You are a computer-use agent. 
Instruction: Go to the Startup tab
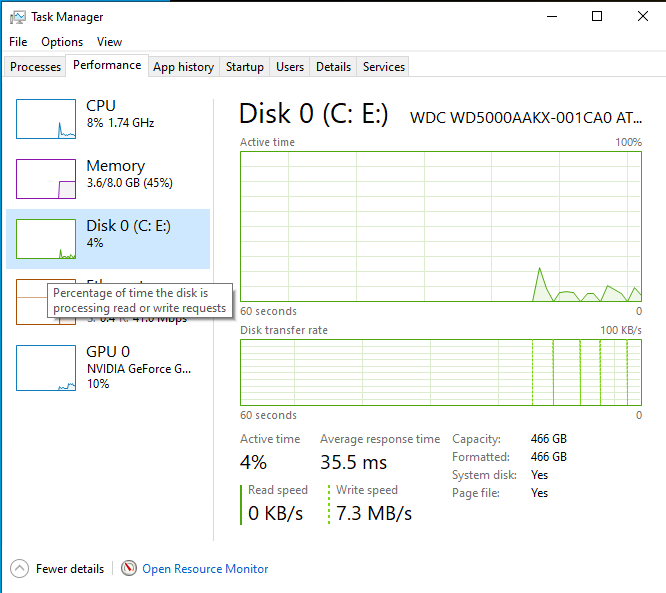(x=245, y=67)
